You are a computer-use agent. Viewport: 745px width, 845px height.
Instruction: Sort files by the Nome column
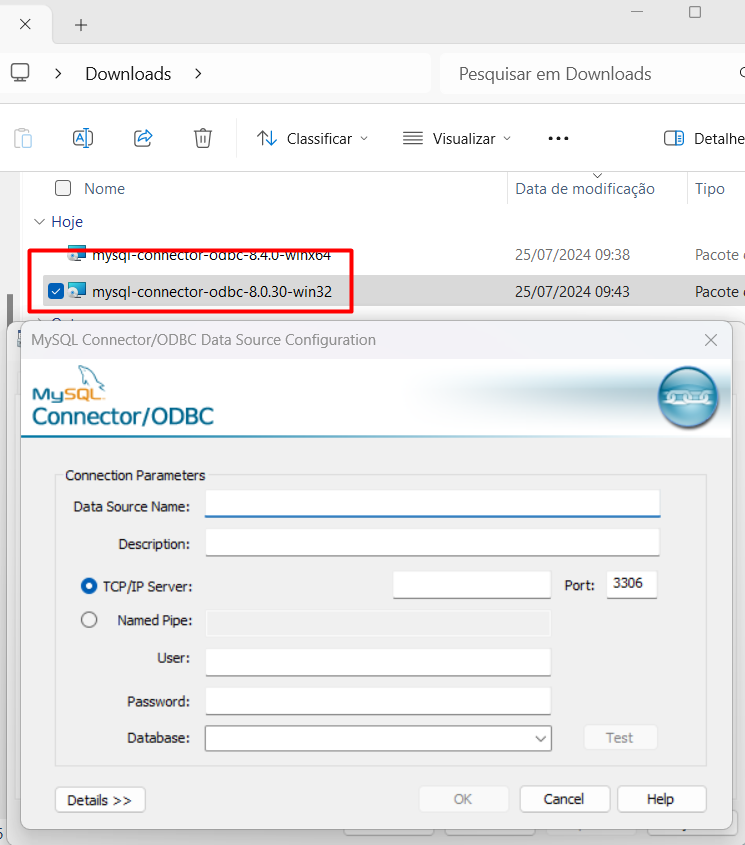point(105,189)
